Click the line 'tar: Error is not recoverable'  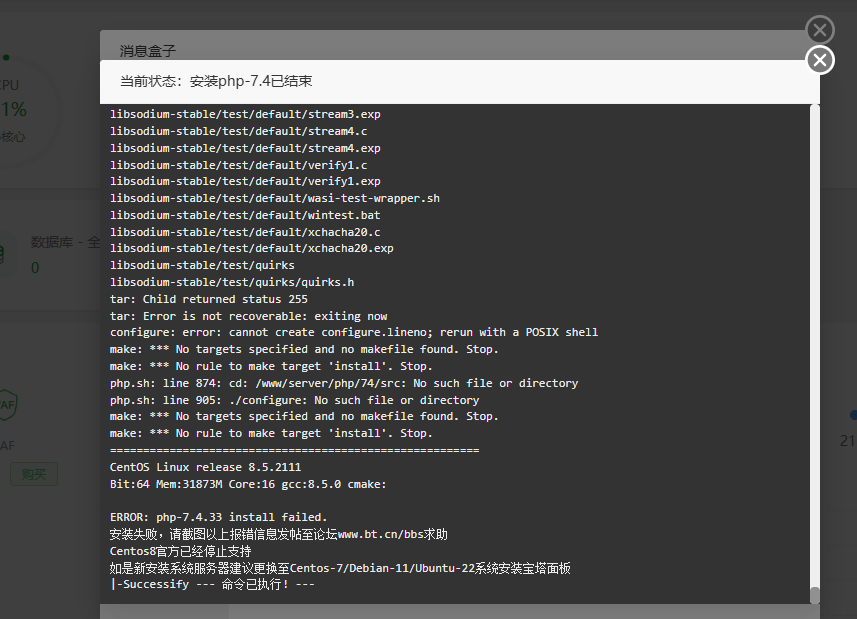pyautogui.click(x=249, y=316)
